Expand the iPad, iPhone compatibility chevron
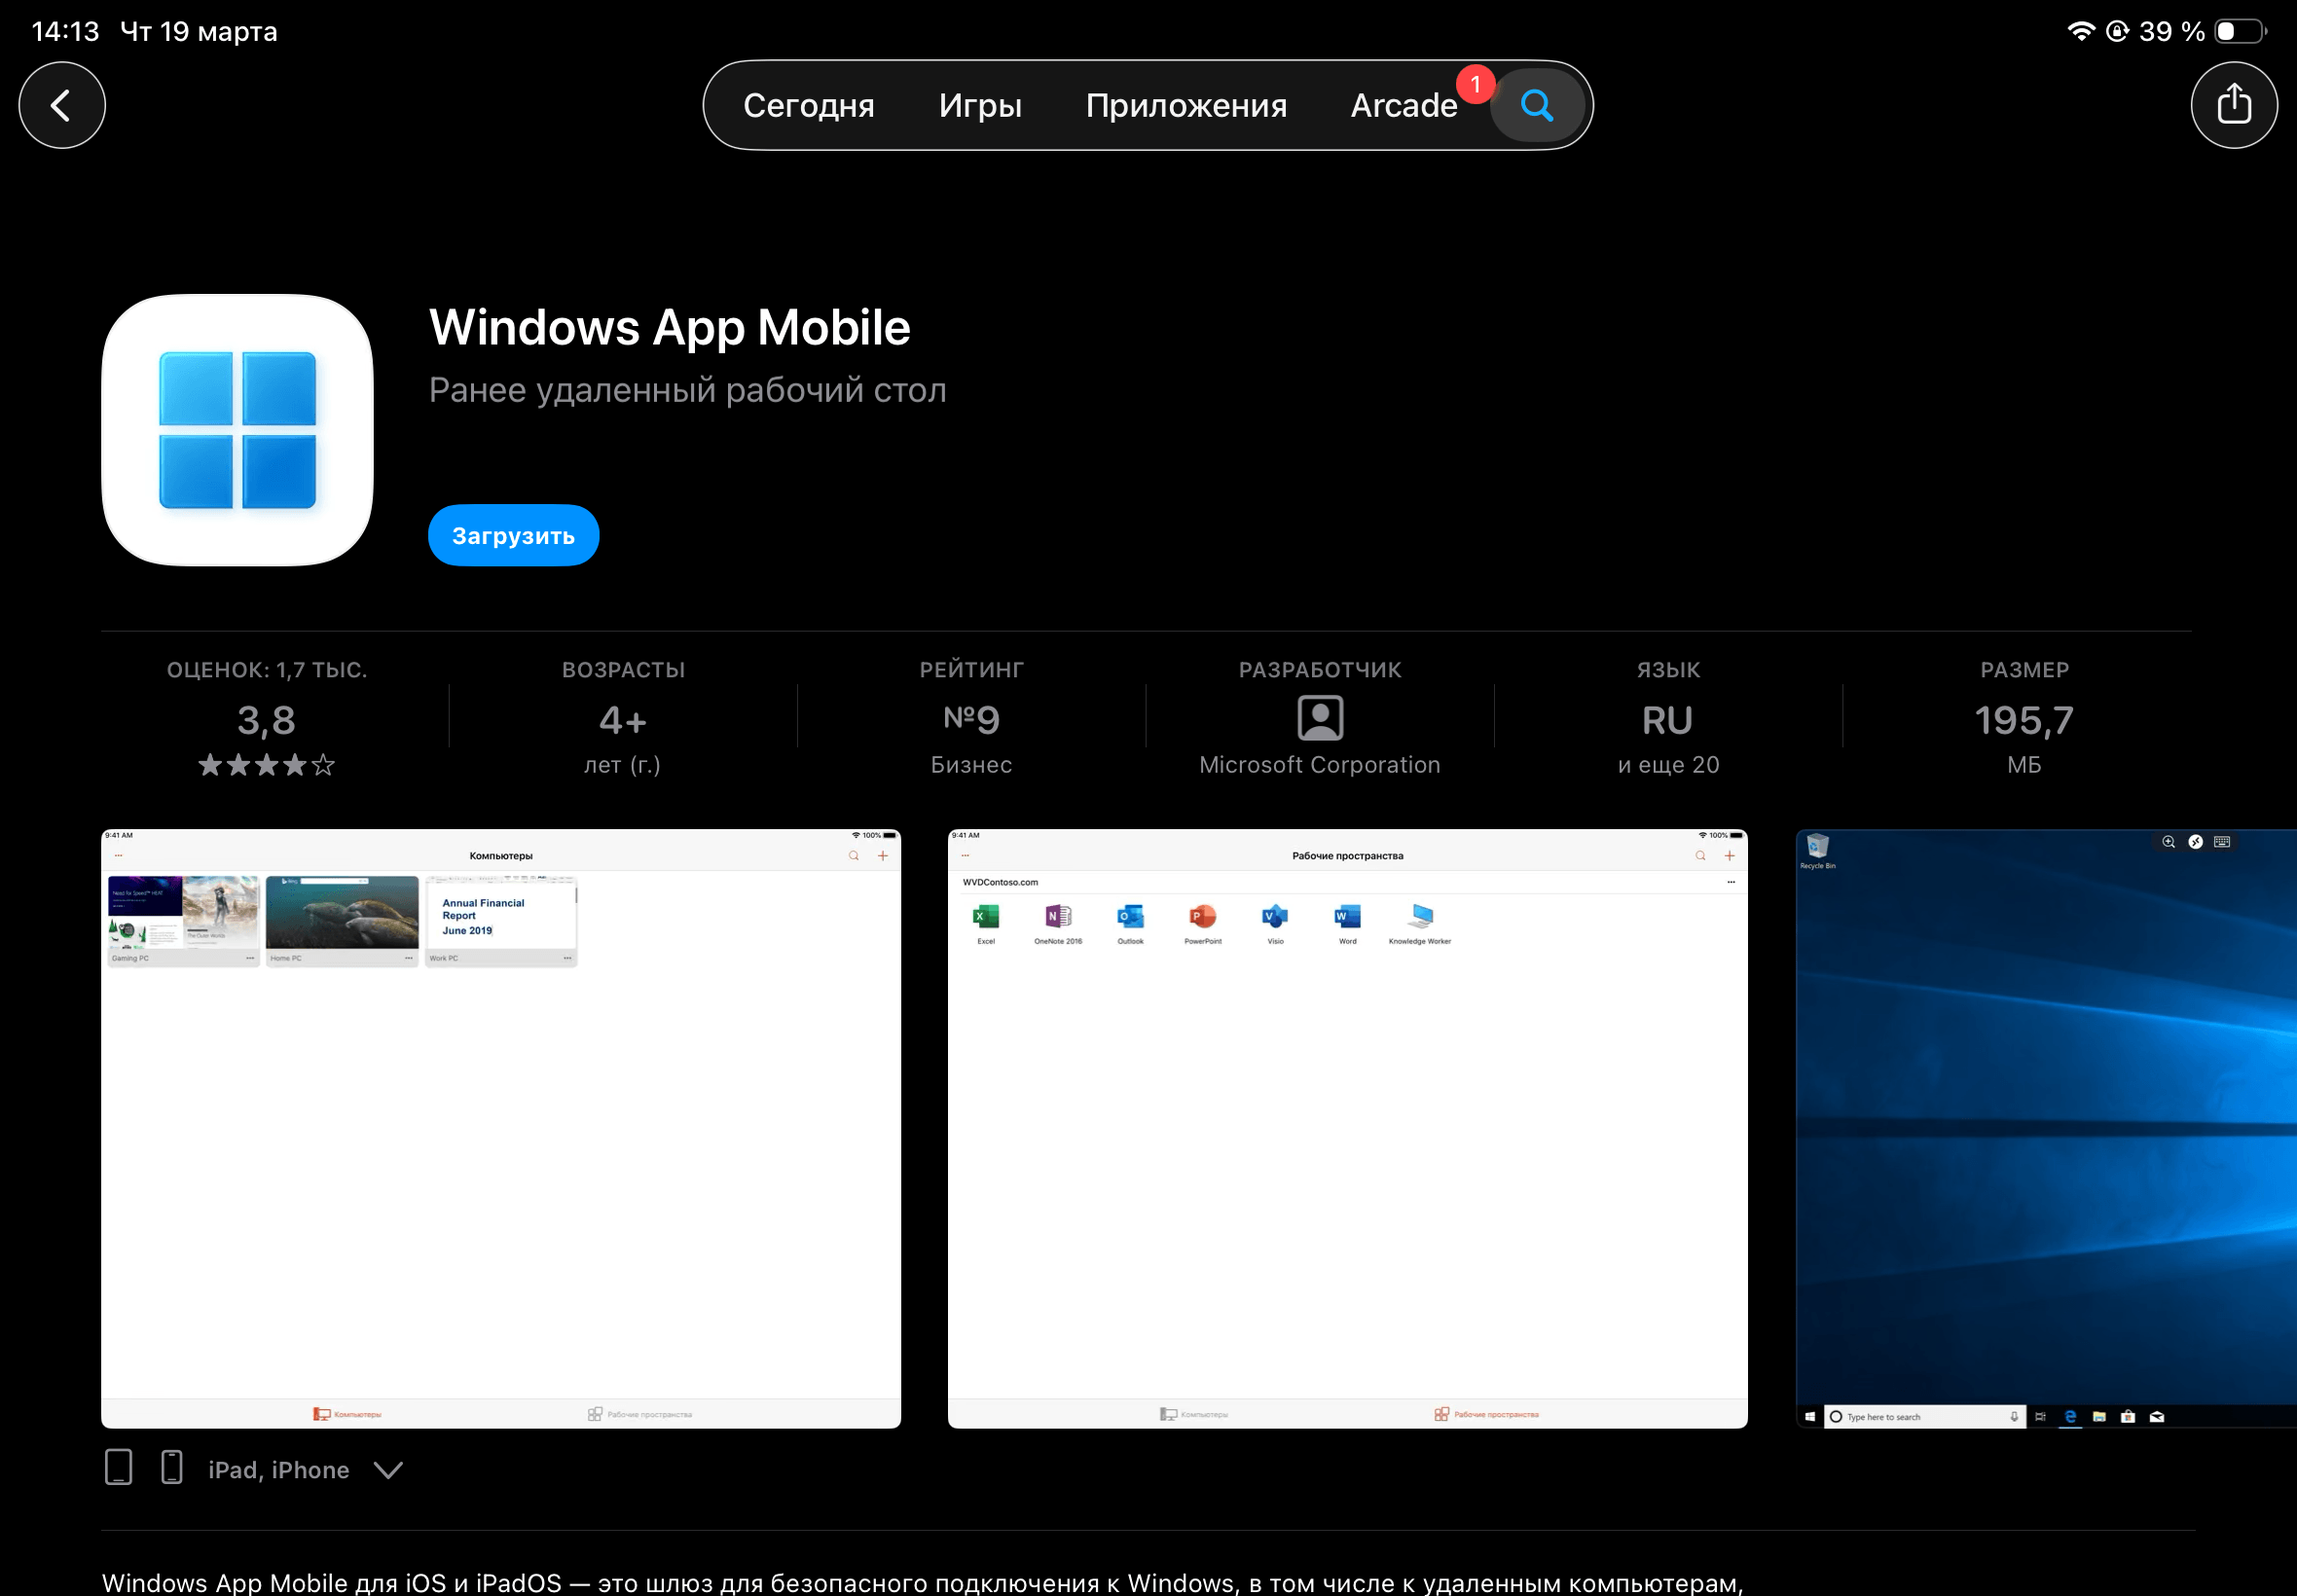This screenshot has width=2297, height=1596. [x=388, y=1469]
